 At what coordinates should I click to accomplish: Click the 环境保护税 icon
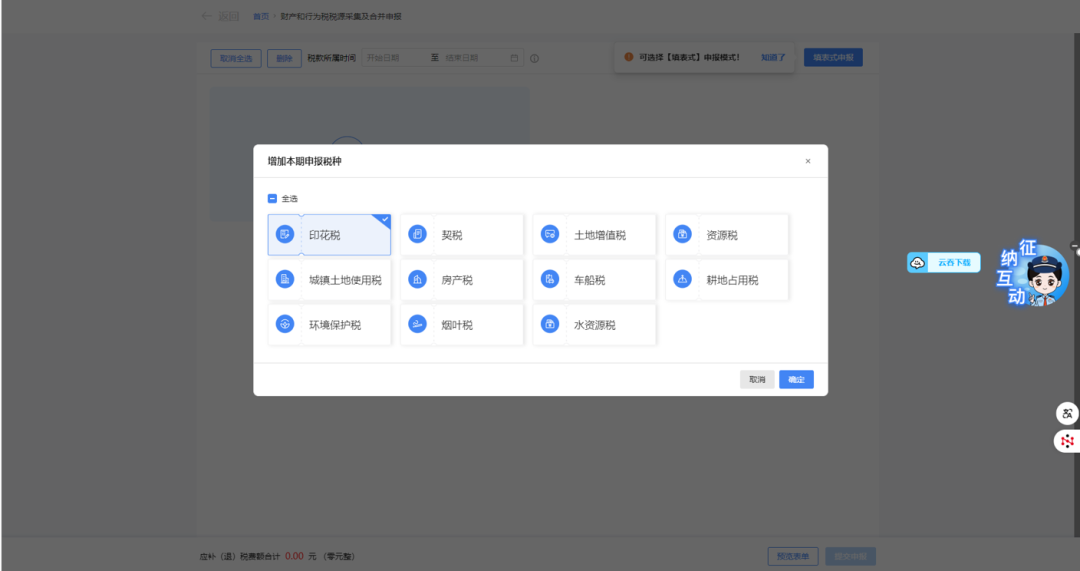[x=285, y=324]
